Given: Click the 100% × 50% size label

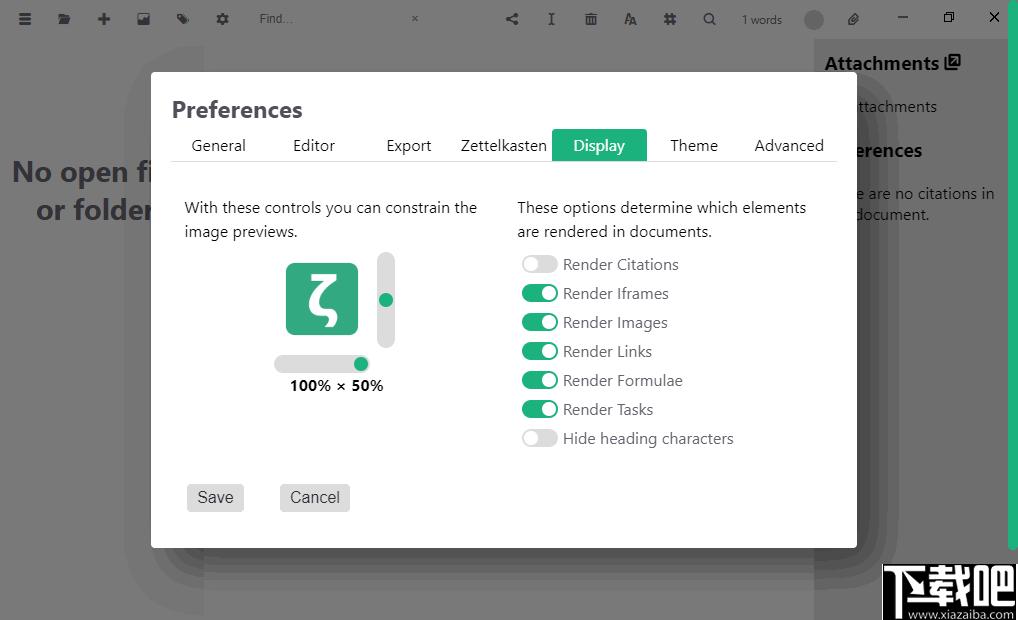Looking at the screenshot, I should tap(336, 386).
